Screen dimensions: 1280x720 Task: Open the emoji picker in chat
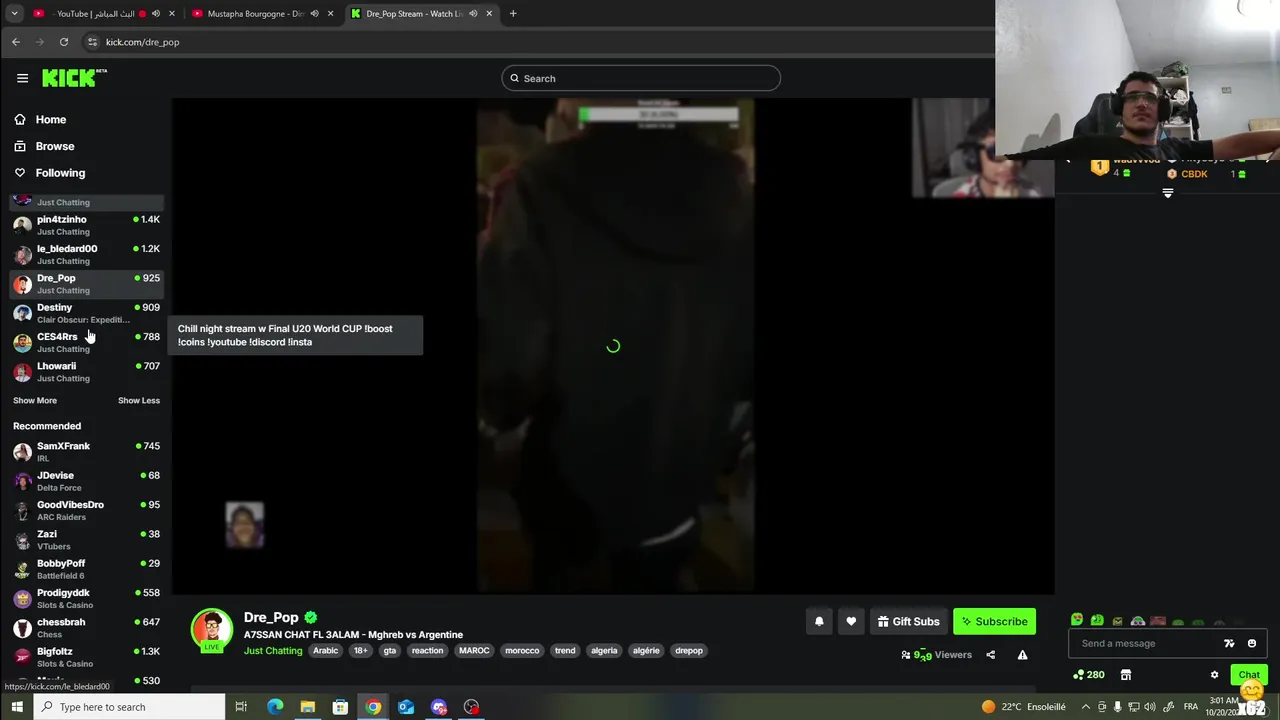click(x=1251, y=643)
